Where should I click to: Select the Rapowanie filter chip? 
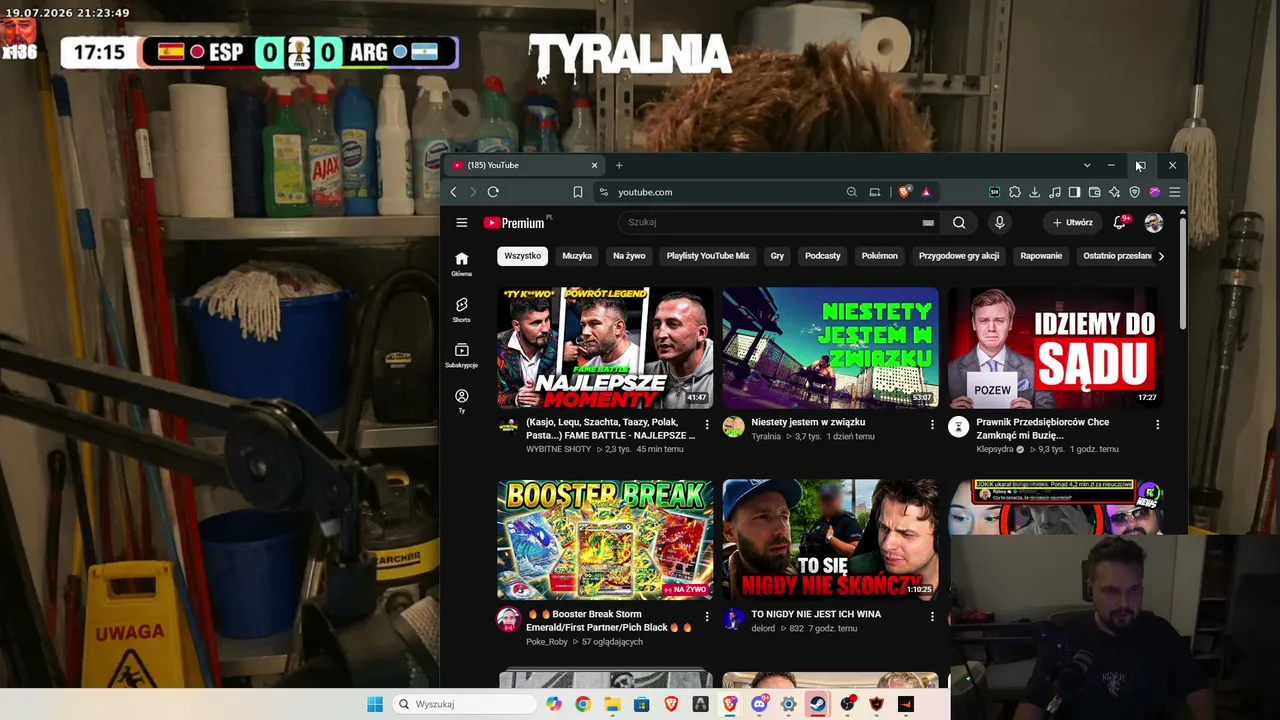[x=1041, y=256]
